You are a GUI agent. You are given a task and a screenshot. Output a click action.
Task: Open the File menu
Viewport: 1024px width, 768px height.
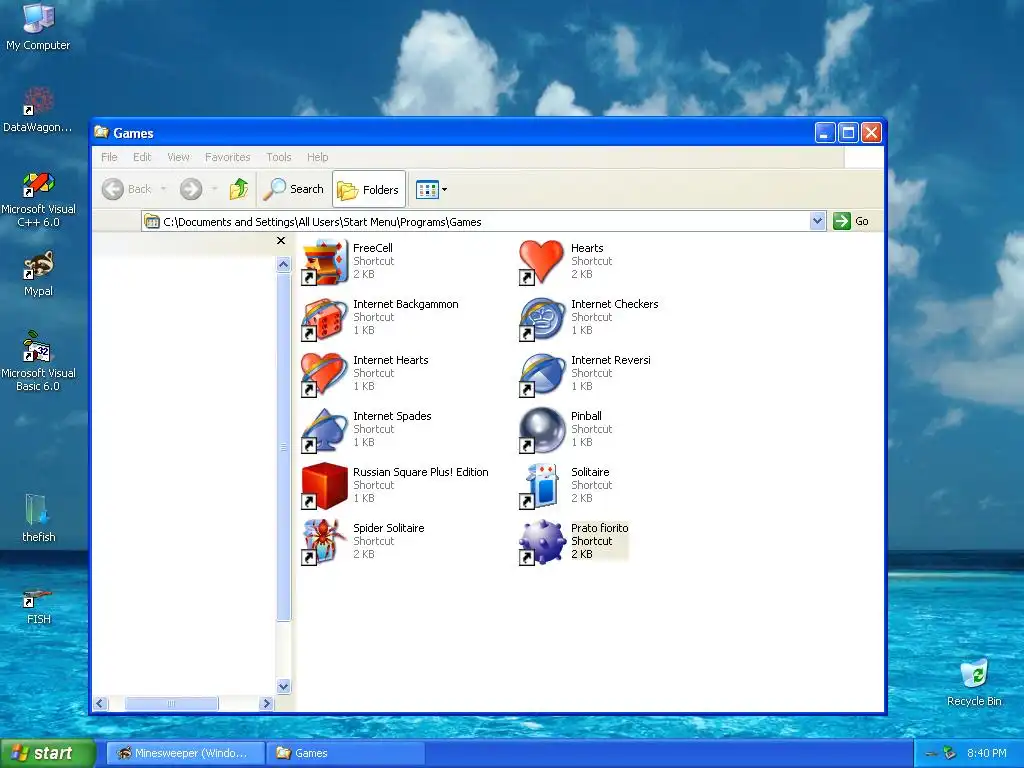tap(109, 157)
